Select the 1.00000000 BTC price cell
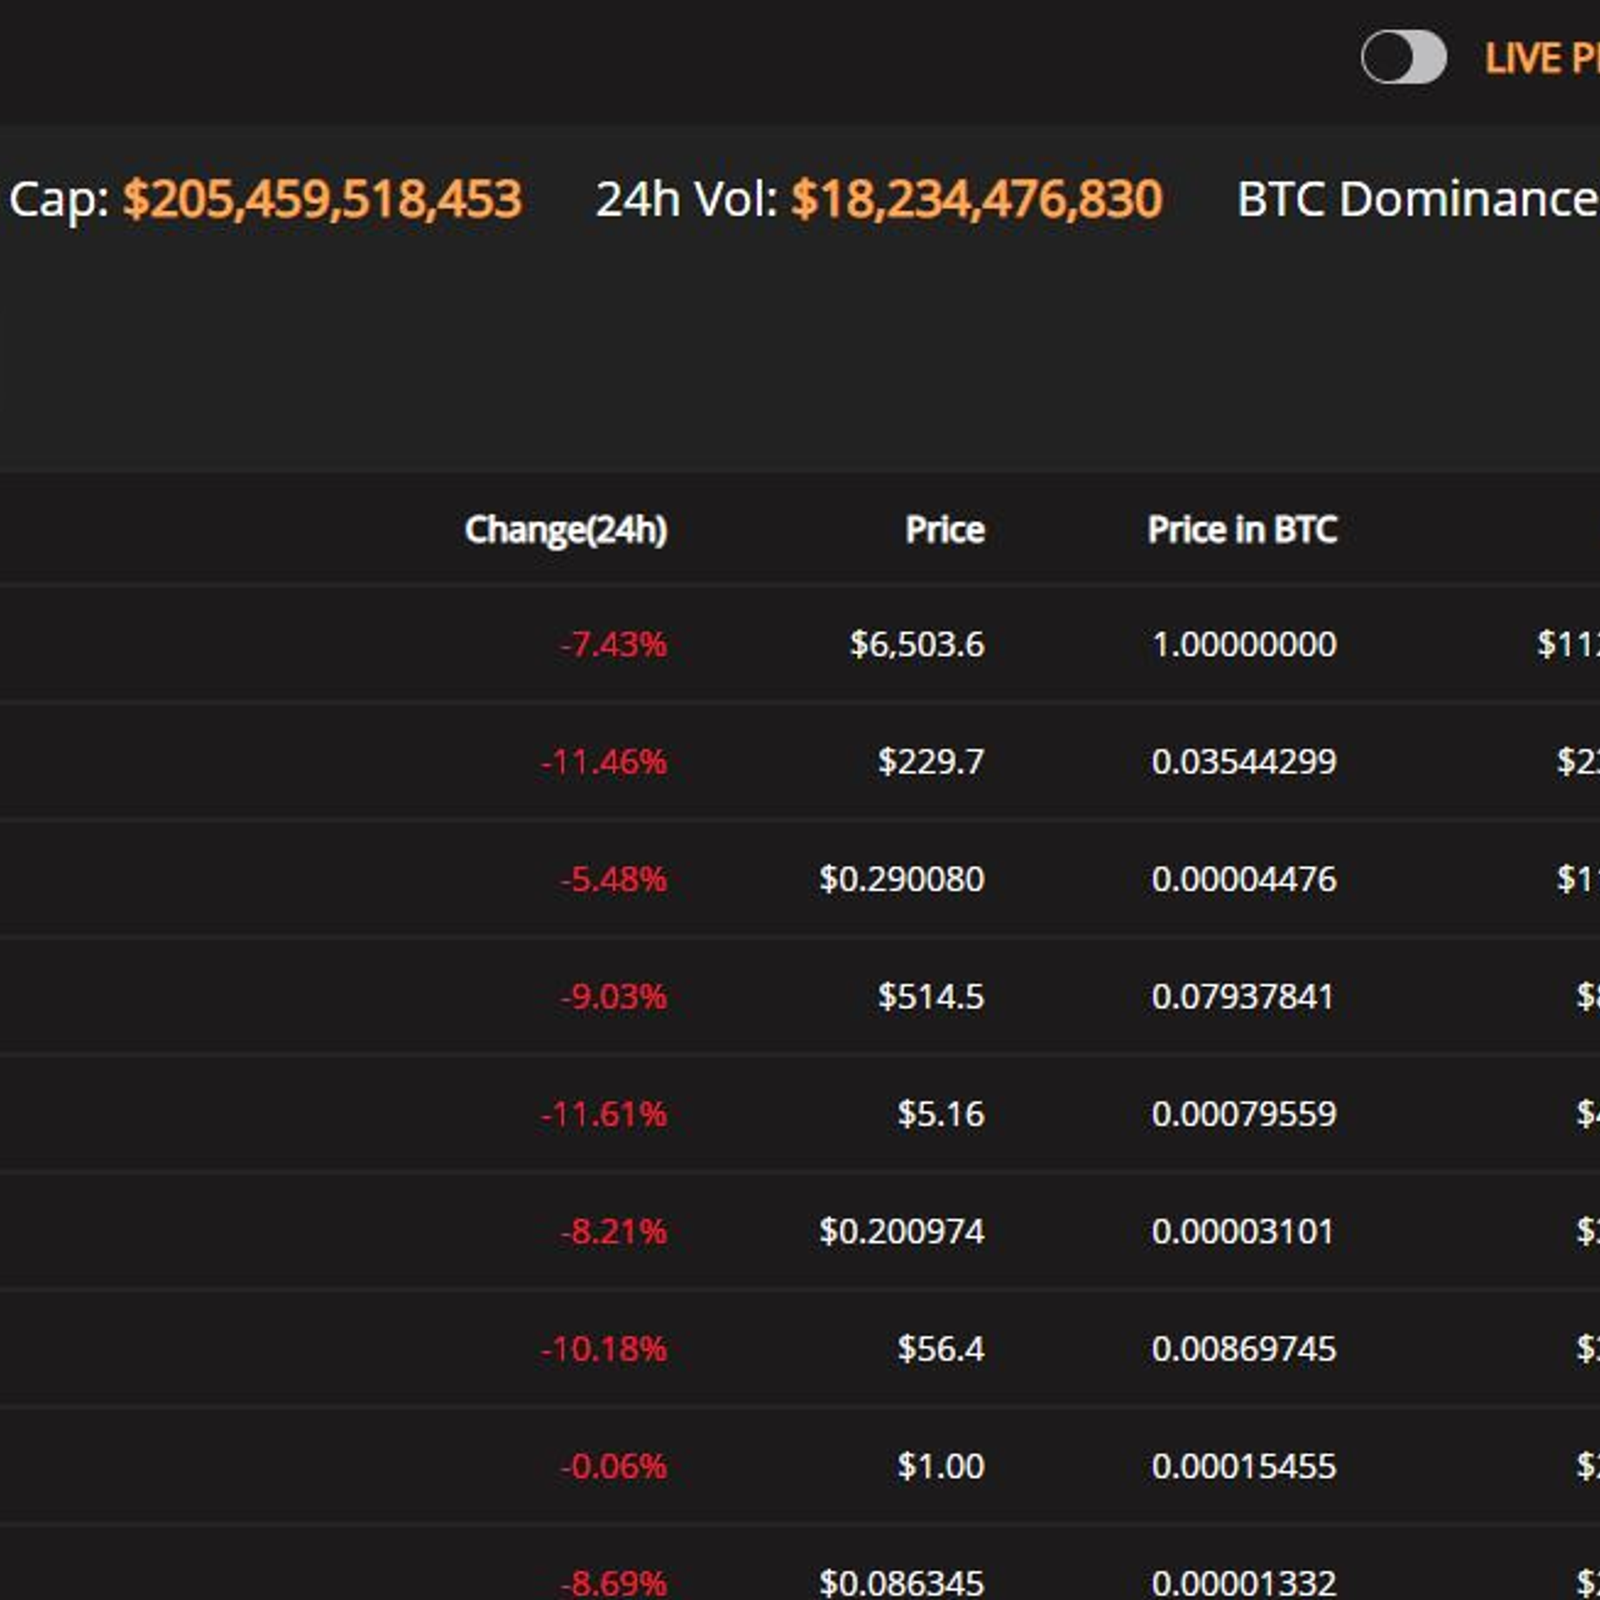 click(1244, 644)
